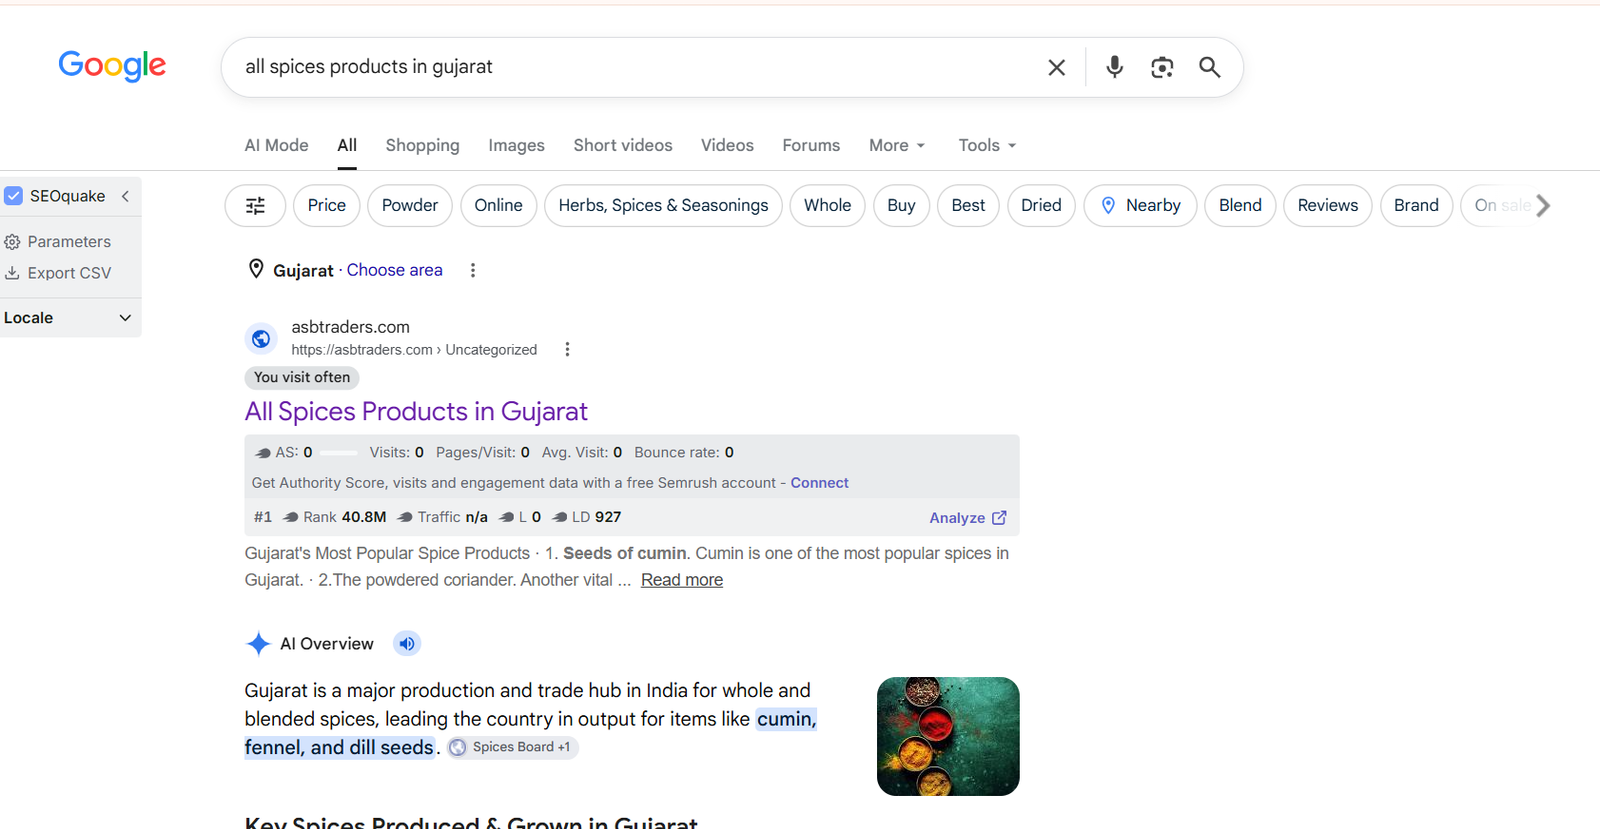Open location options three-dot menu beside Gujarat
1600x829 pixels.
pyautogui.click(x=473, y=270)
